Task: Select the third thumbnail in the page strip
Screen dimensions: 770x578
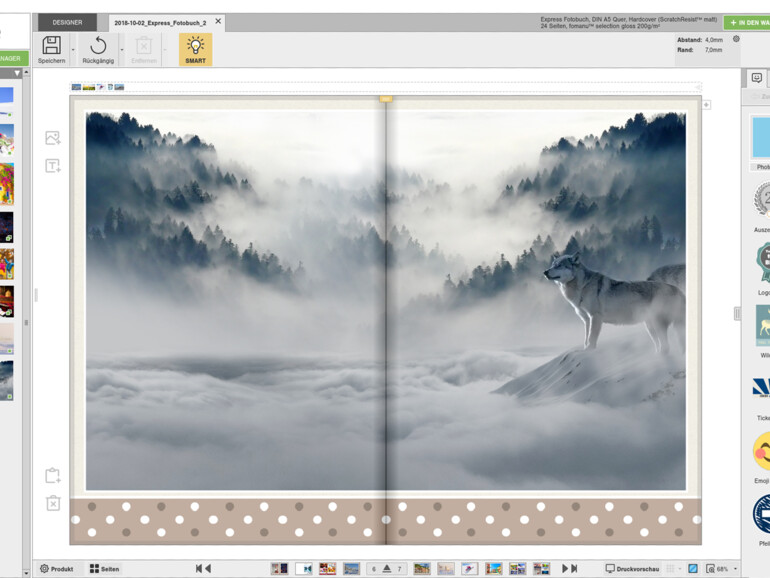Action: (328, 569)
